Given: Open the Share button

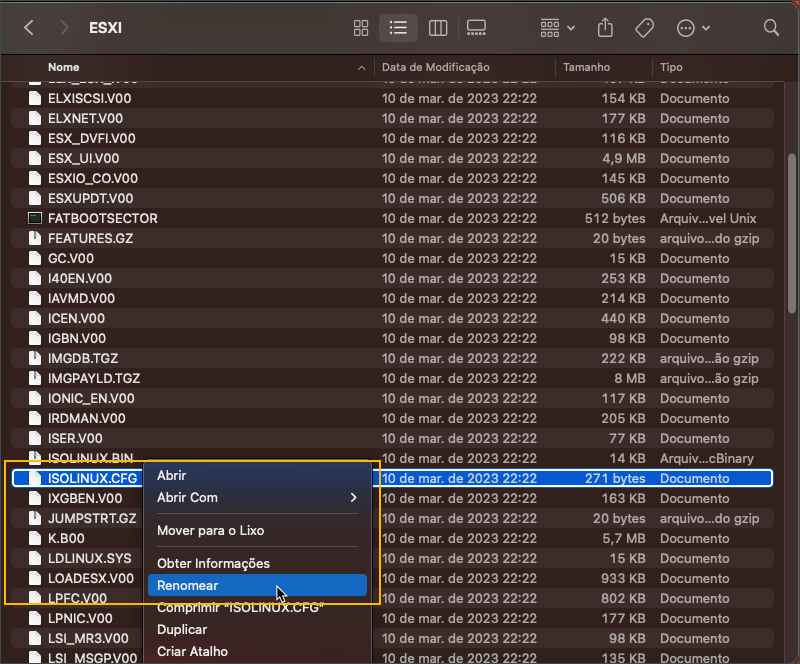Looking at the screenshot, I should tap(605, 28).
